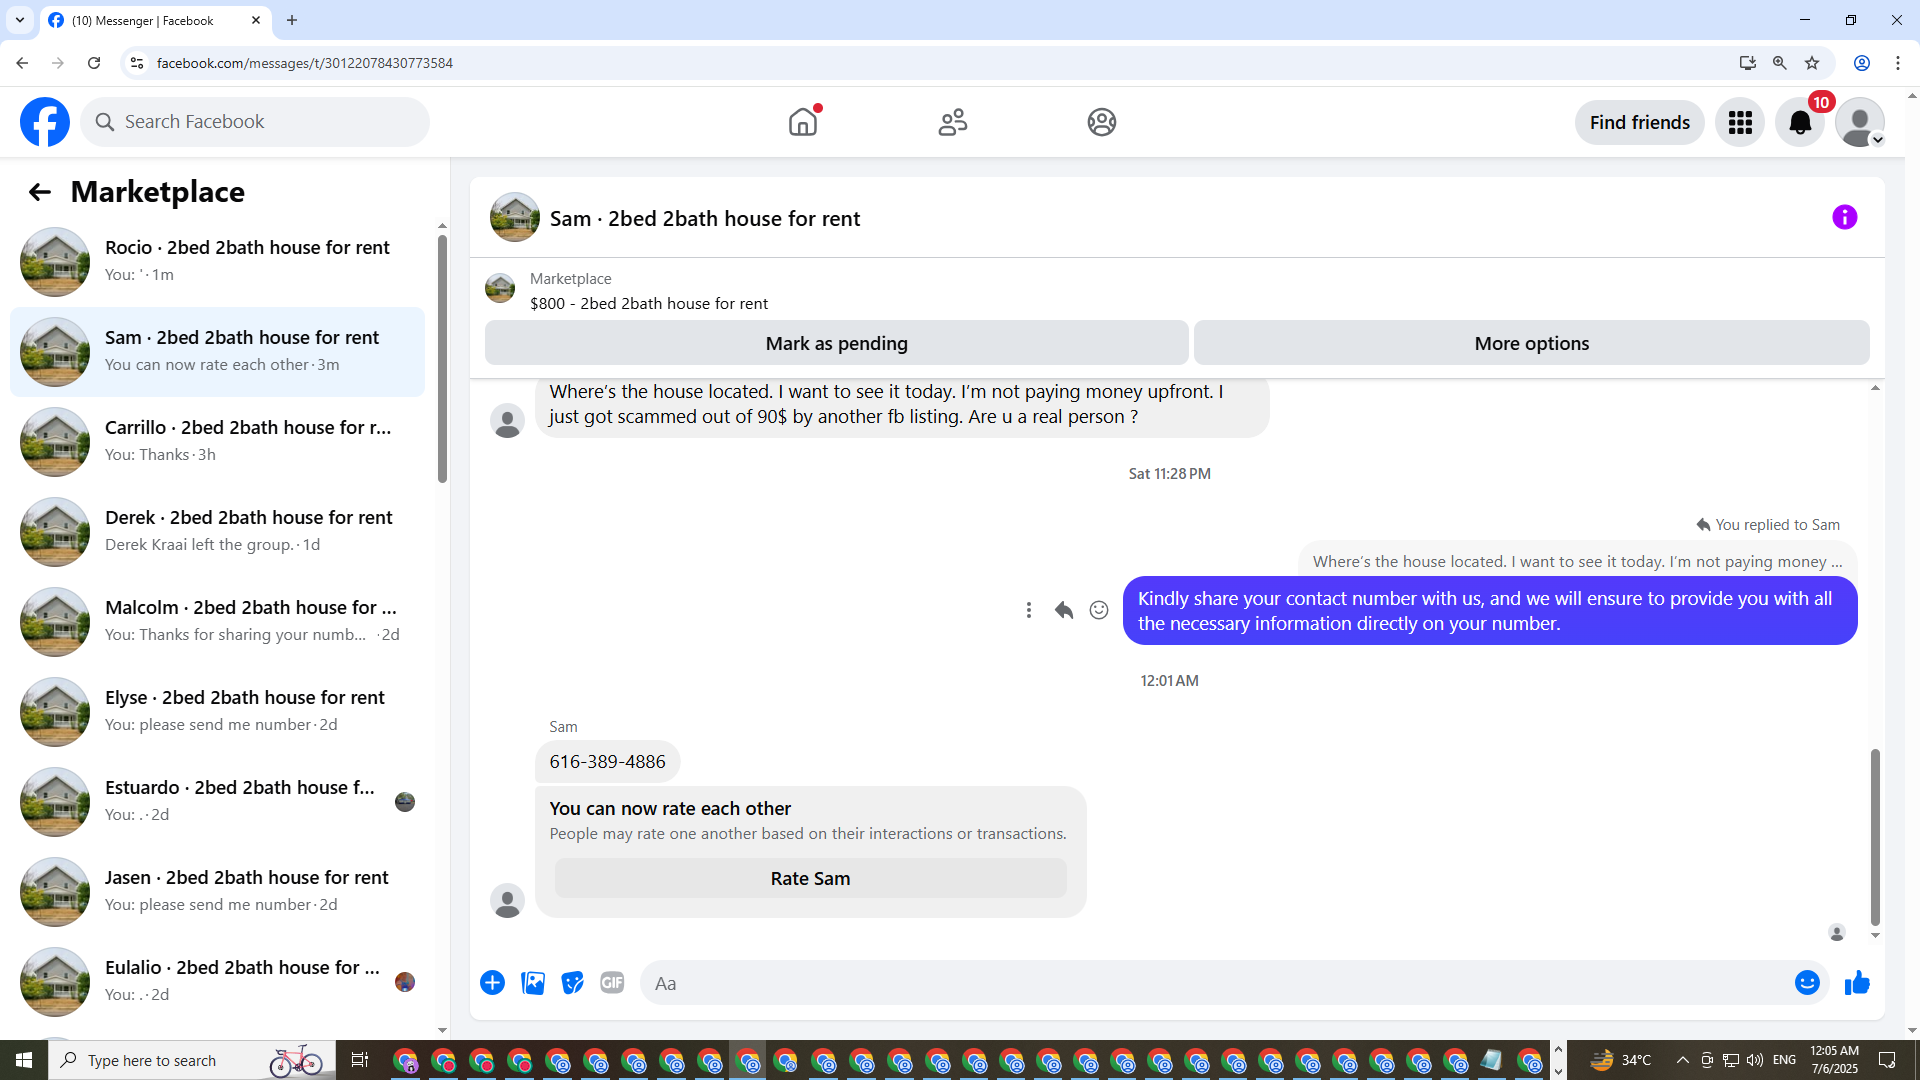This screenshot has width=1920, height=1080.
Task: Send a thumbs up like
Action: 1857,983
